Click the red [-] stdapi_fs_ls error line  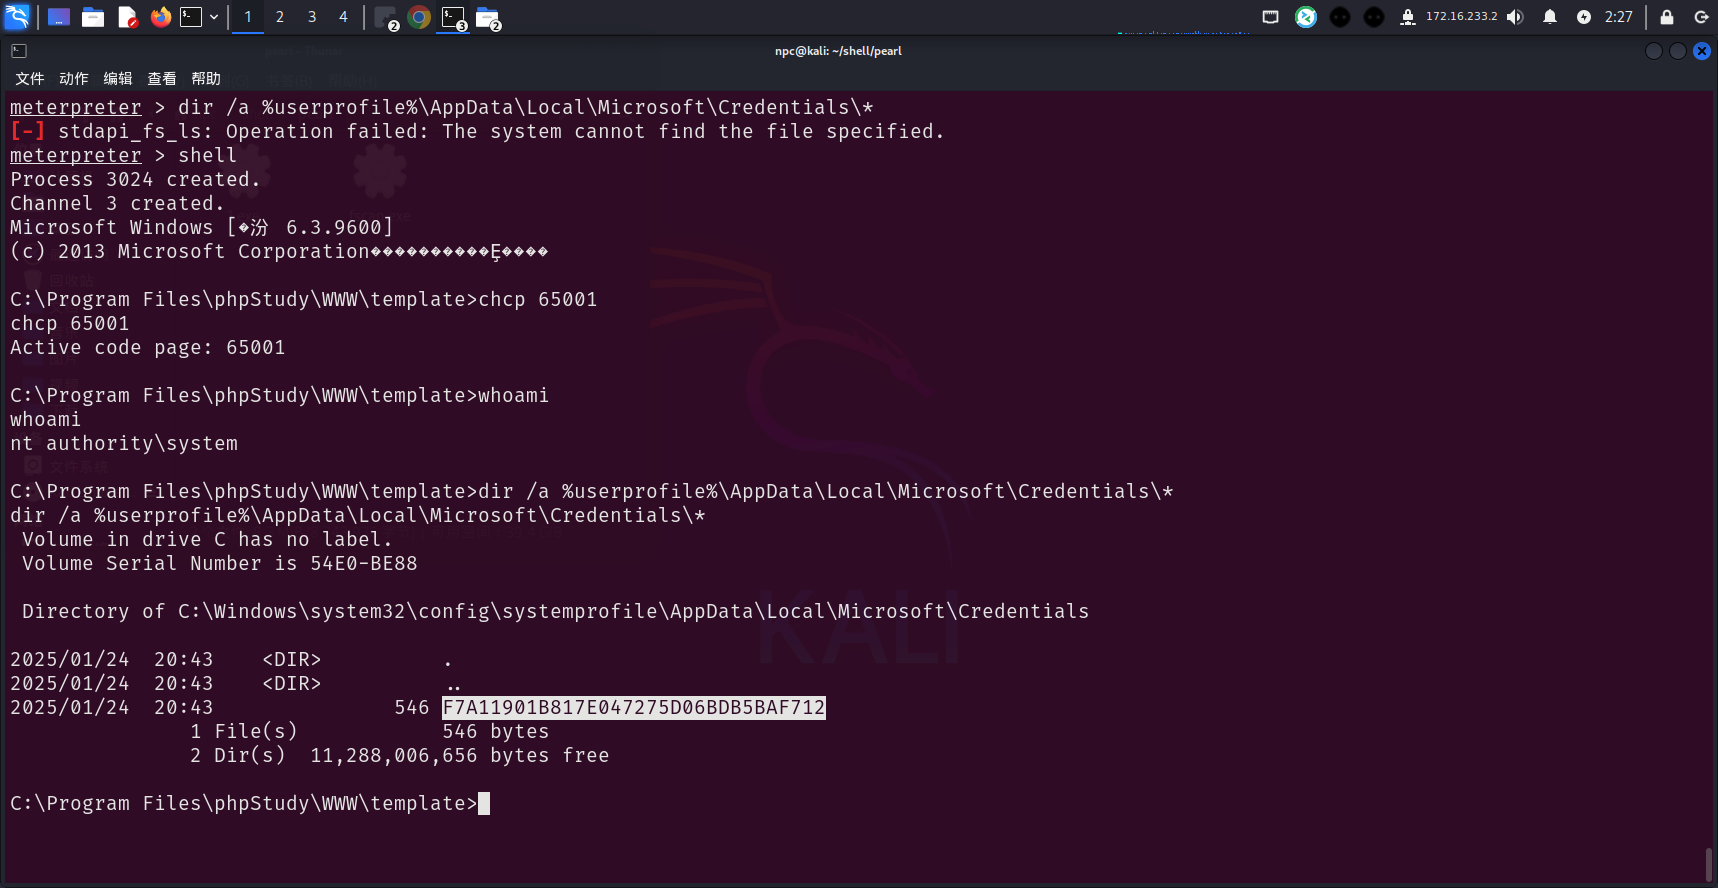click(477, 132)
